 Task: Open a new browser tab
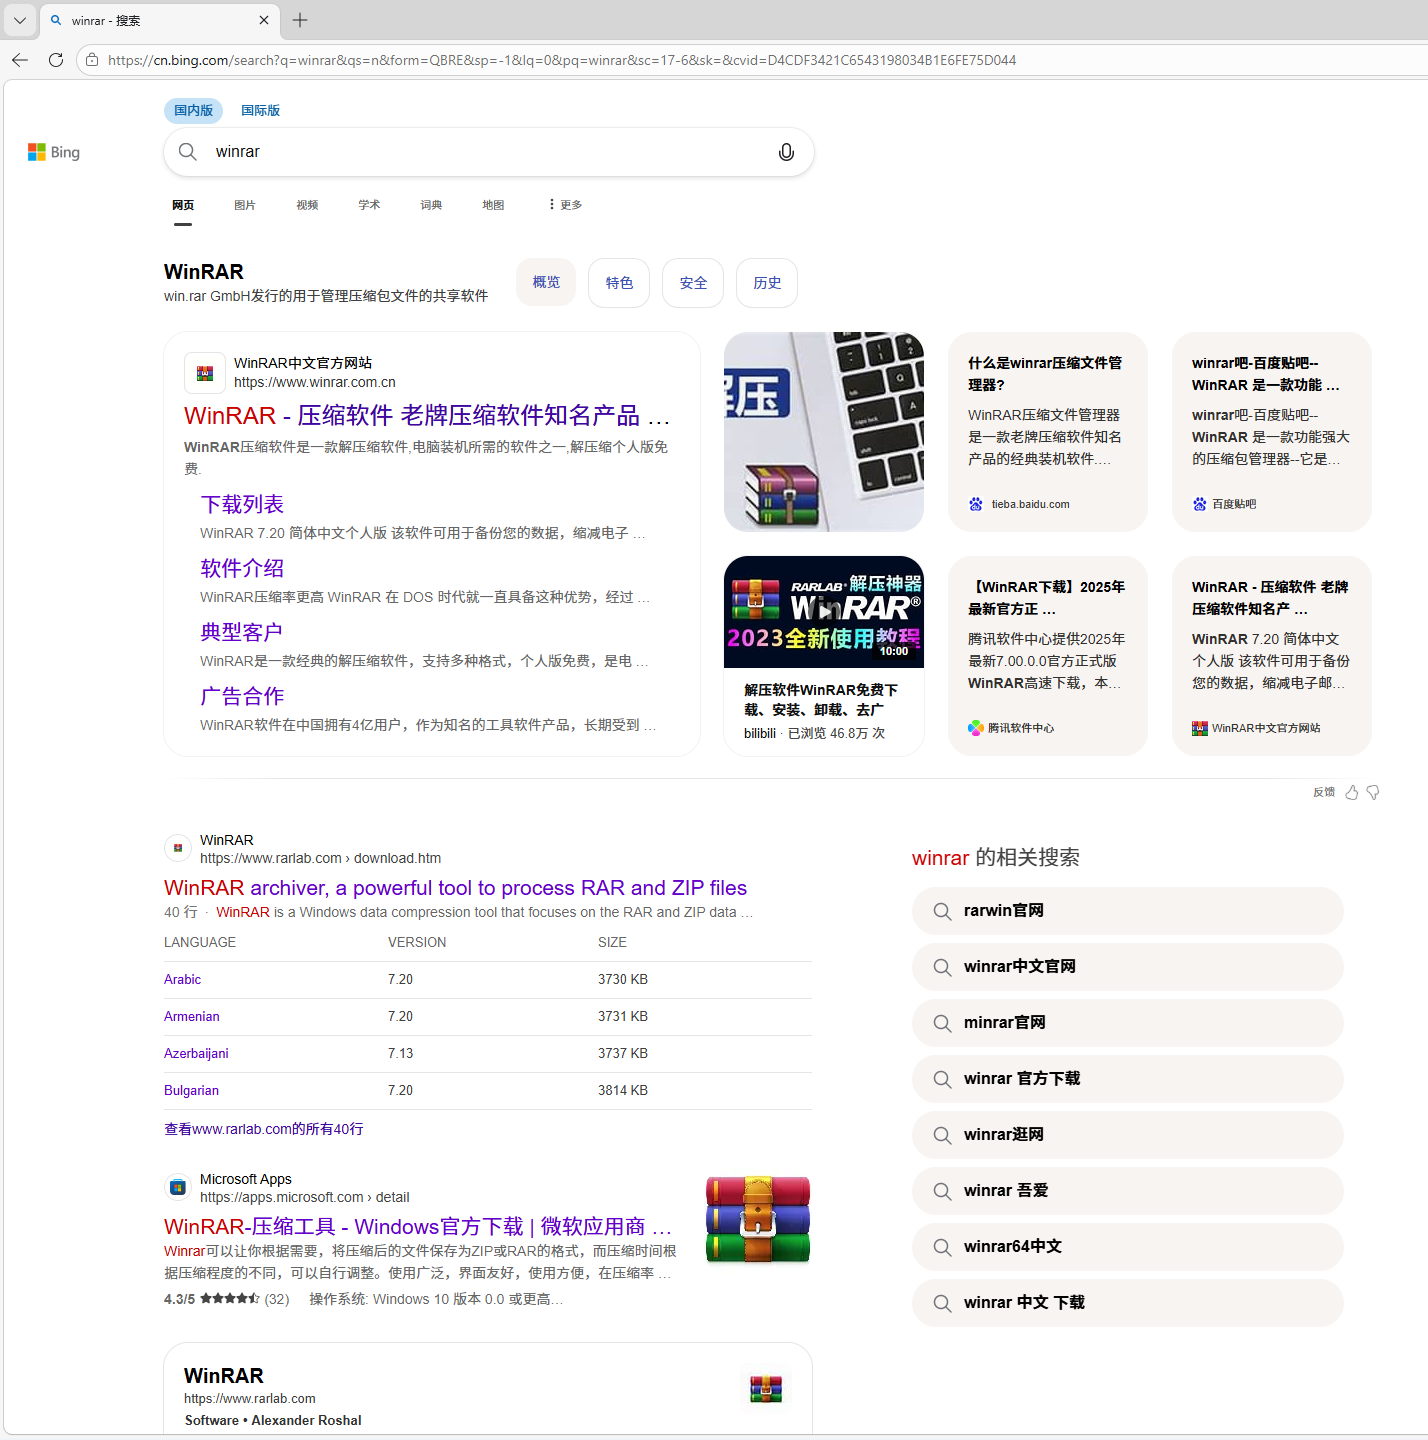pyautogui.click(x=300, y=20)
